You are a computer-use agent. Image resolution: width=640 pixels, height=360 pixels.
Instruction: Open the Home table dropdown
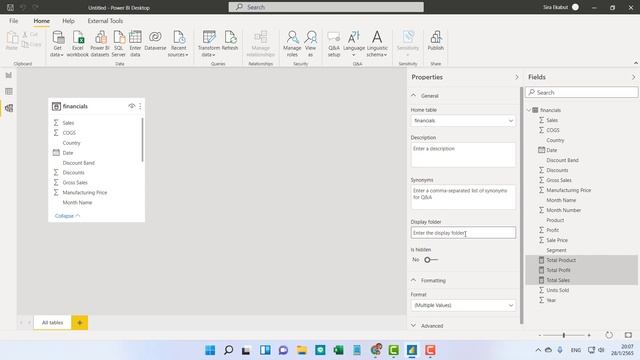pyautogui.click(x=463, y=121)
